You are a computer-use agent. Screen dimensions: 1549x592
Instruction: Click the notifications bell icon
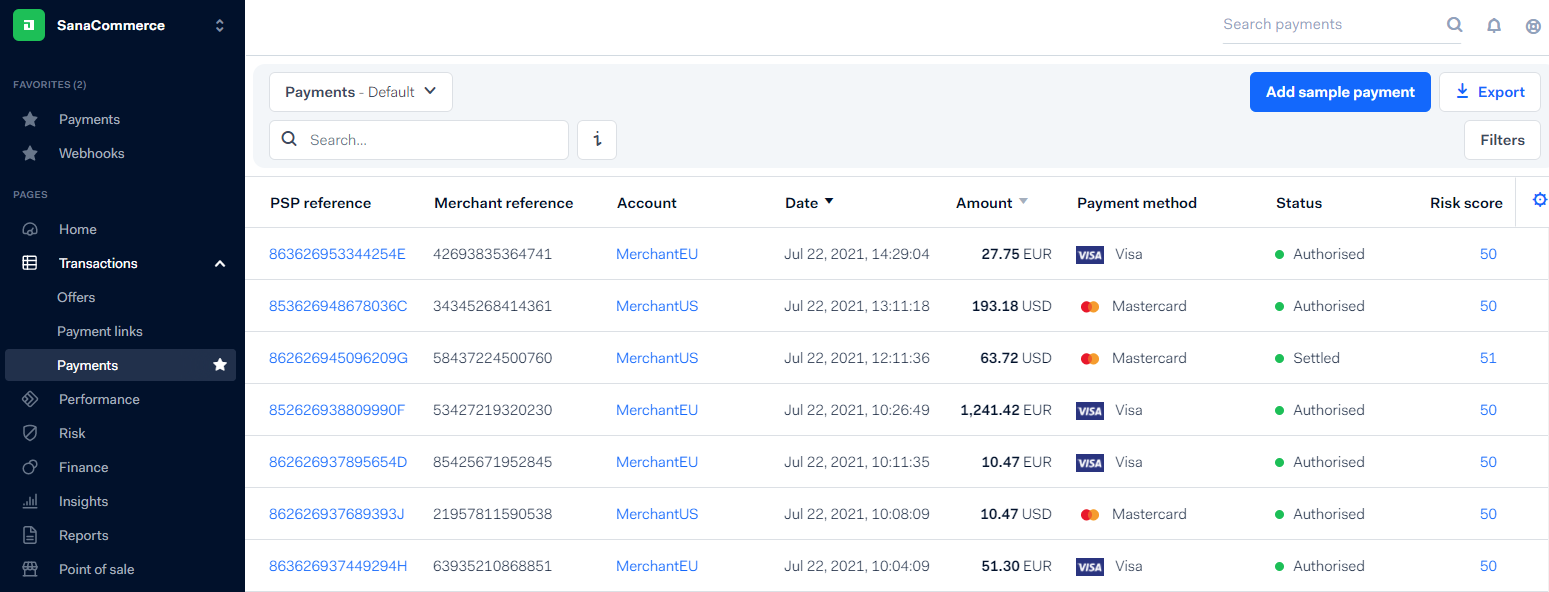pos(1494,26)
